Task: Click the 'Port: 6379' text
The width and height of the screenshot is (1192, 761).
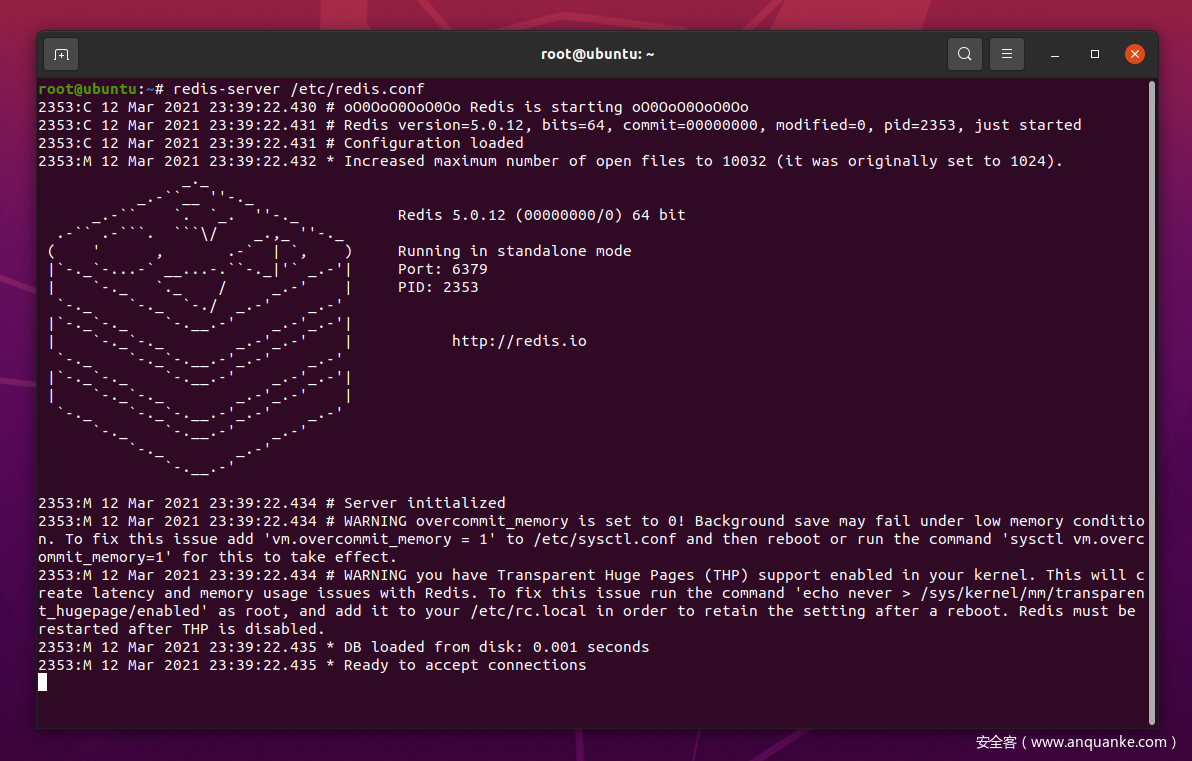Action: click(x=442, y=269)
